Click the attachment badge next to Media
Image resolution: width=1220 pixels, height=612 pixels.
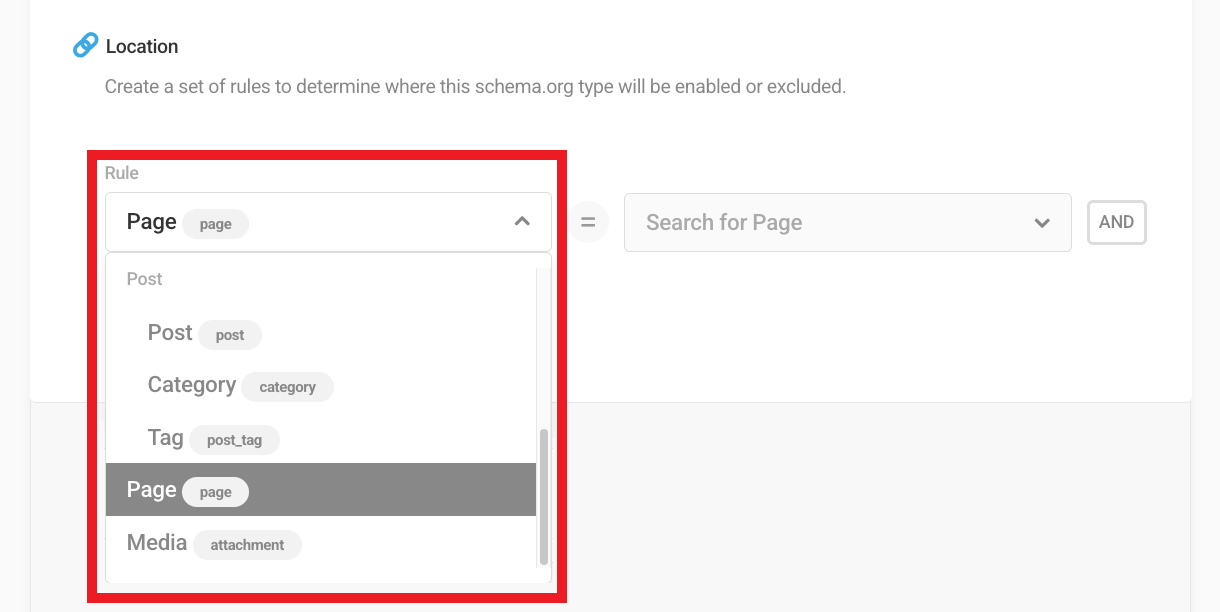tap(247, 545)
